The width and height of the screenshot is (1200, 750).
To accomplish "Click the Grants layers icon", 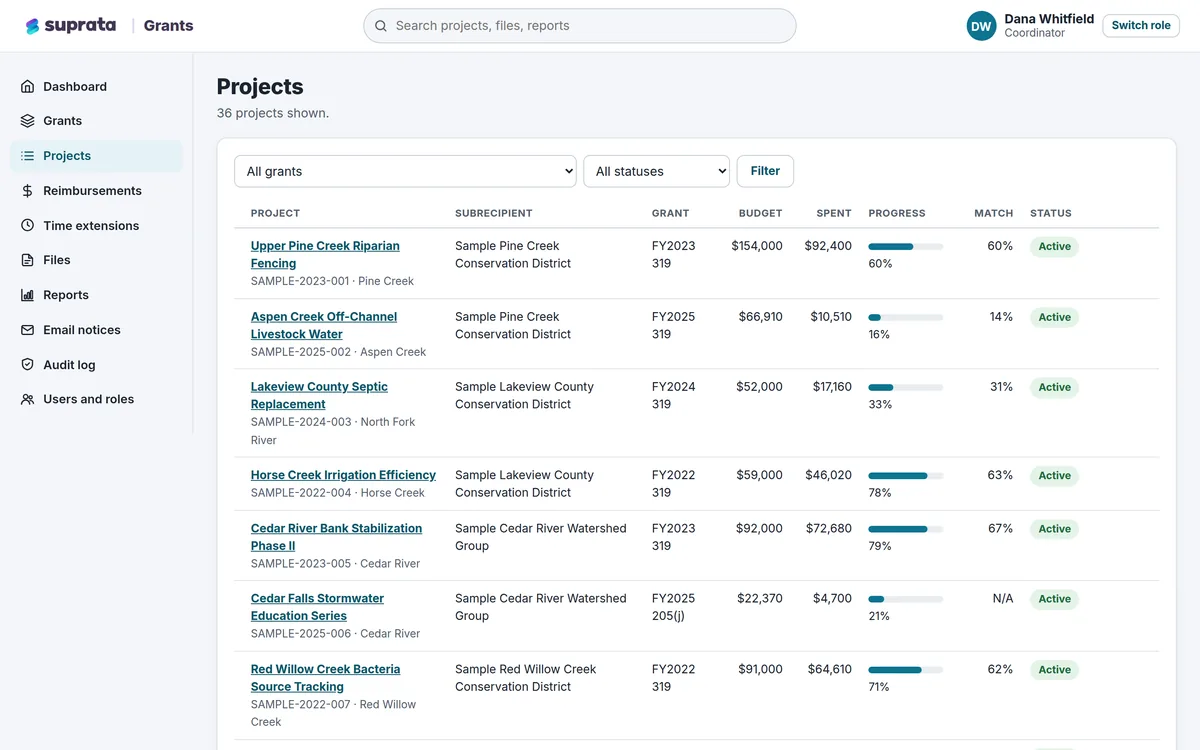I will (x=28, y=121).
